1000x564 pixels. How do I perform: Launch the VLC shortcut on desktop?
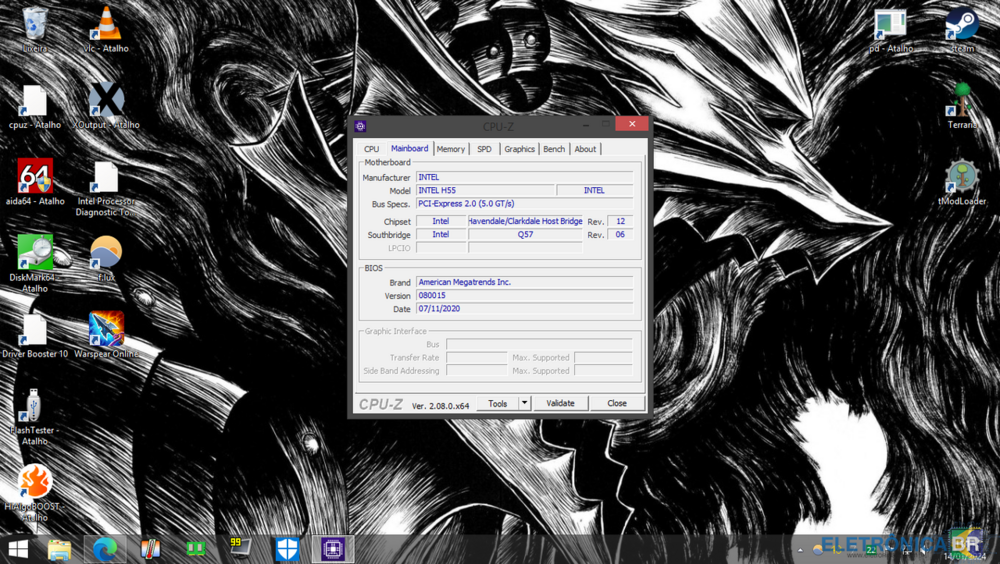pyautogui.click(x=105, y=24)
